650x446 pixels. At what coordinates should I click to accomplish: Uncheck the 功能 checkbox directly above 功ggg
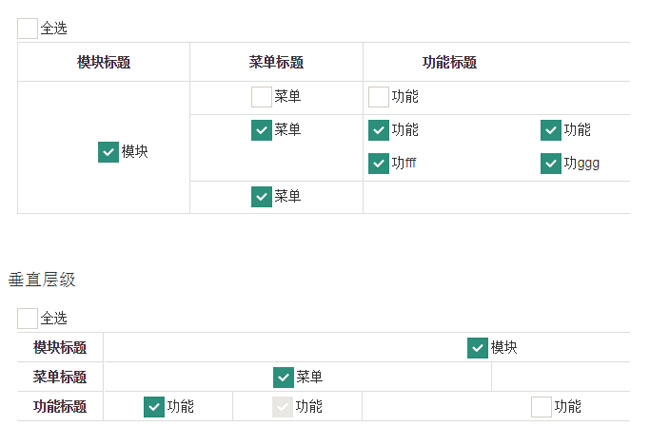click(x=551, y=130)
